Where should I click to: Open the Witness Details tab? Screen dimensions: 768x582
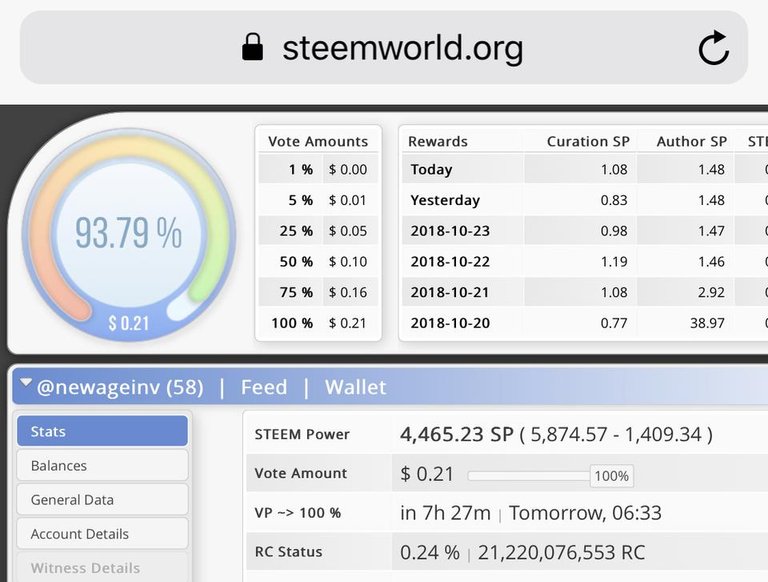pyautogui.click(x=102, y=567)
